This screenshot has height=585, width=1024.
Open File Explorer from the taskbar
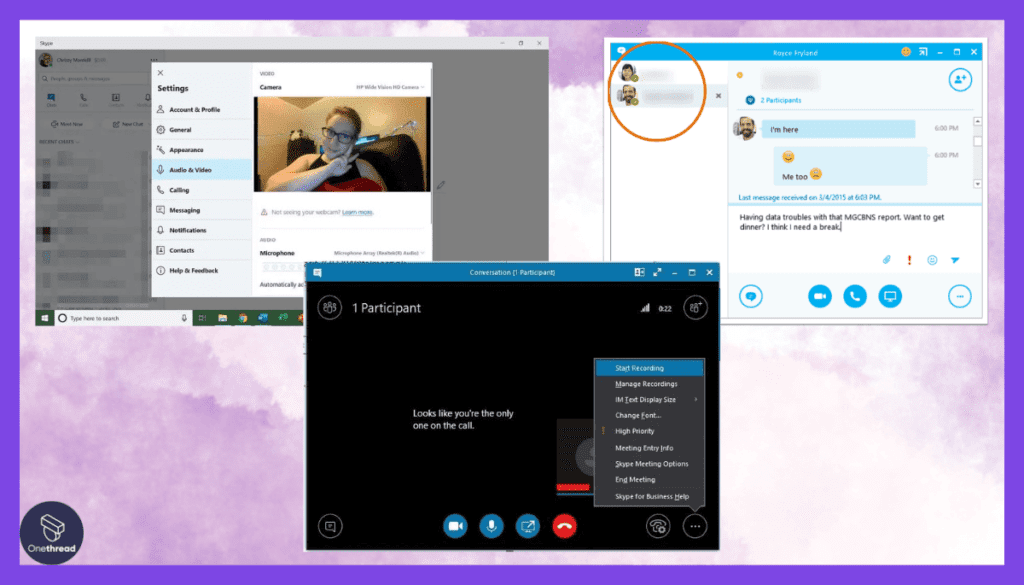(x=223, y=318)
